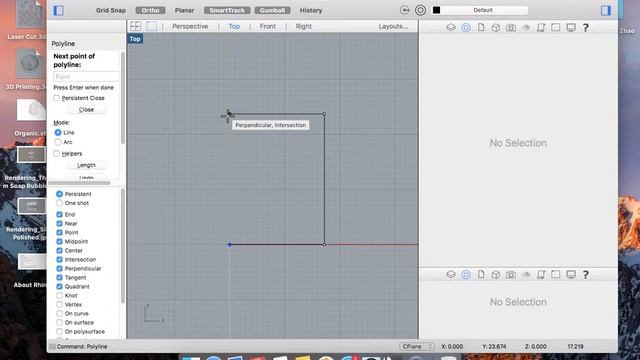Enable the Helpers checkbox
This screenshot has width=640, height=360.
[x=57, y=153]
